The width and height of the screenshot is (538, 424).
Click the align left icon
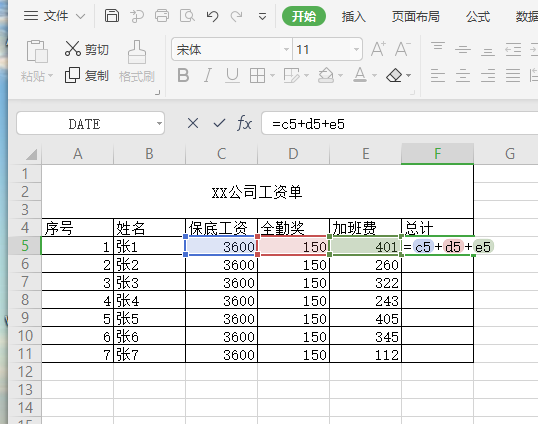pos(438,75)
